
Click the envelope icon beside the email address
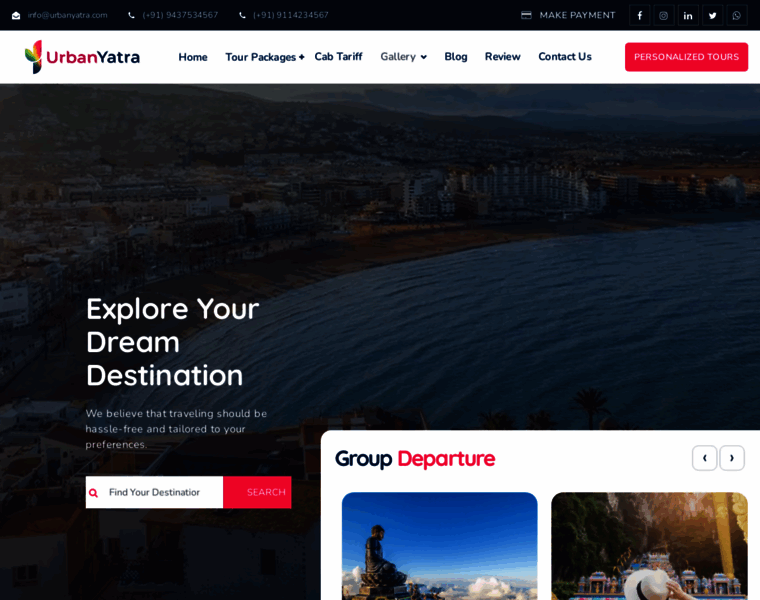pos(16,16)
